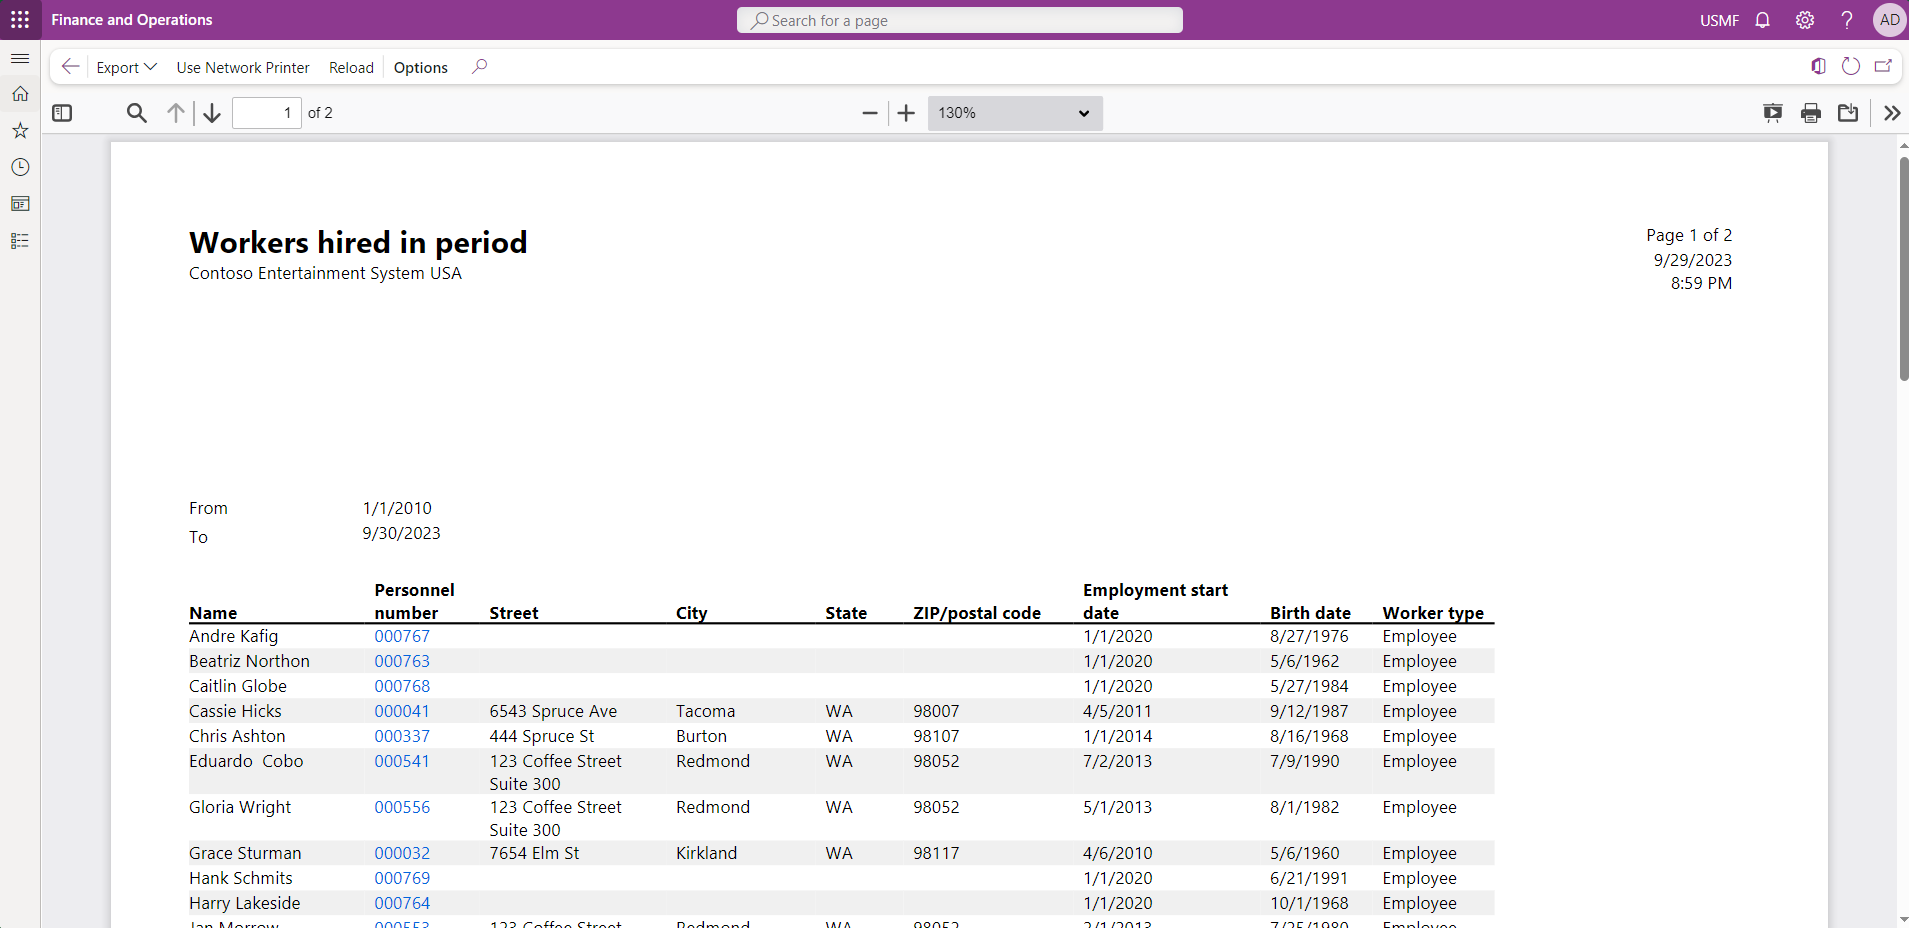Open the presentation preview icon
This screenshot has height=928, width=1909.
tap(1773, 113)
